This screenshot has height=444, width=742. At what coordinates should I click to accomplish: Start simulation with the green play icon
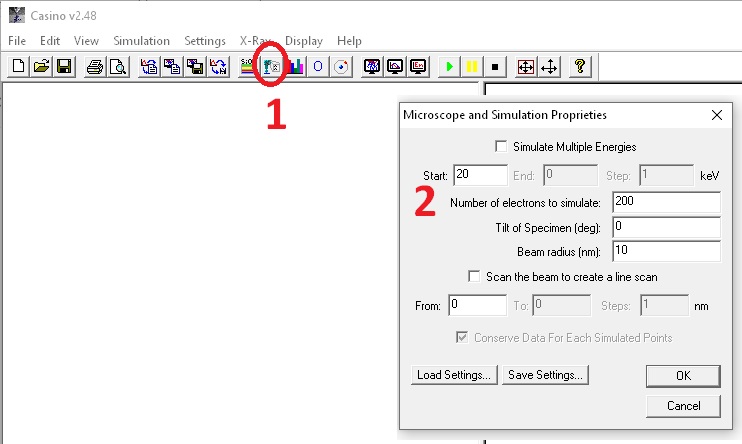449,66
